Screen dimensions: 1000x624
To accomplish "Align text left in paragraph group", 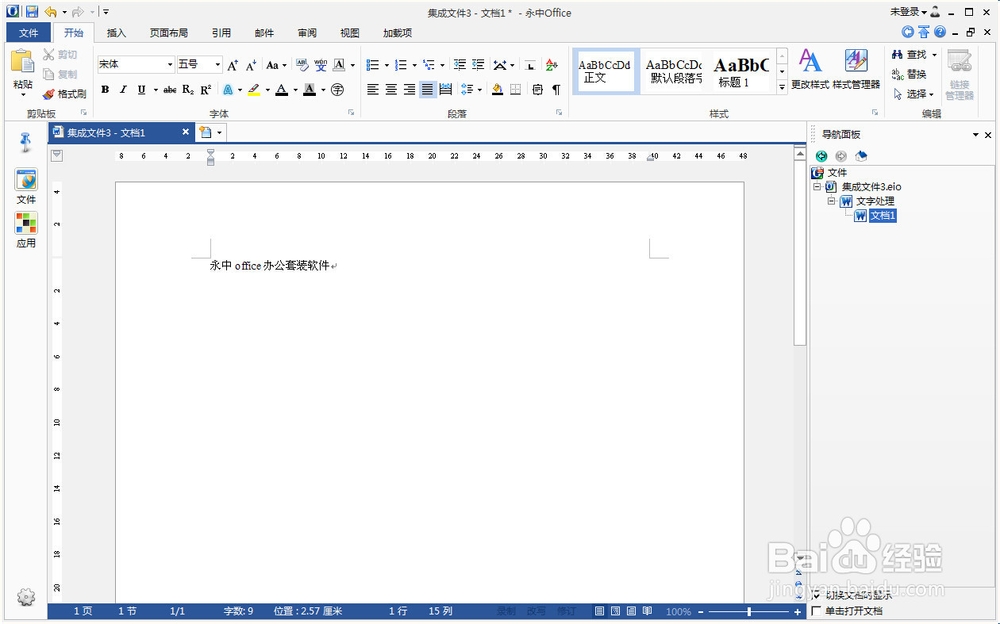I will click(x=373, y=90).
